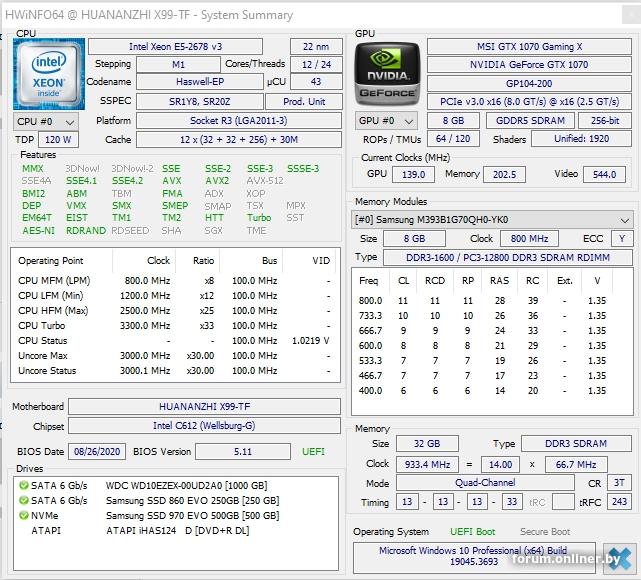Click the memory multiplier 14.00 field
Image resolution: width=641 pixels, height=580 pixels.
coord(500,464)
